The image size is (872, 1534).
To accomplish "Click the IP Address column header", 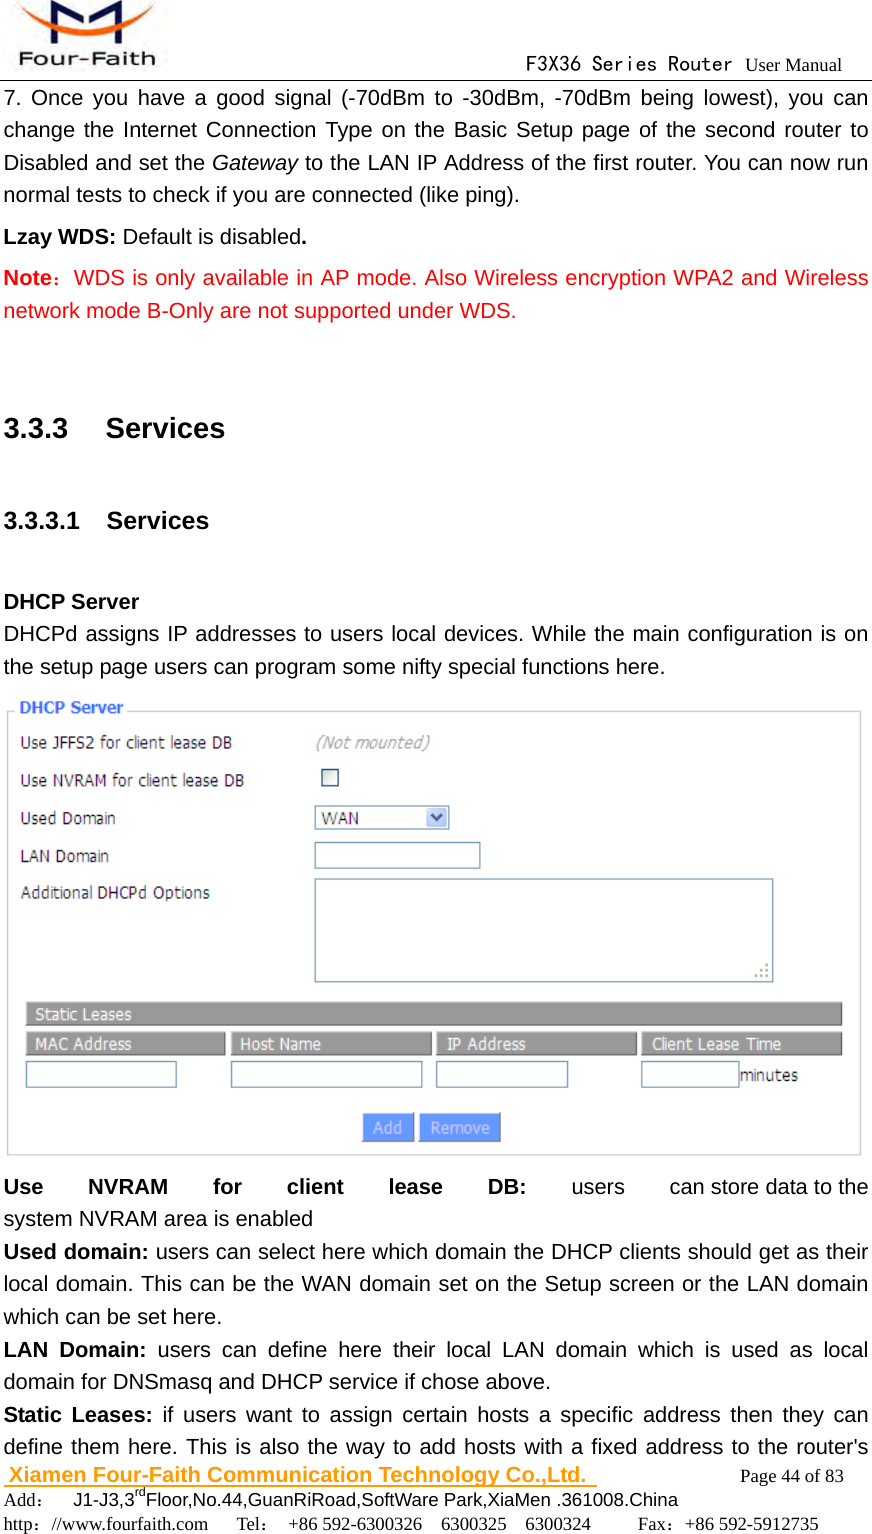I will click(x=535, y=1042).
